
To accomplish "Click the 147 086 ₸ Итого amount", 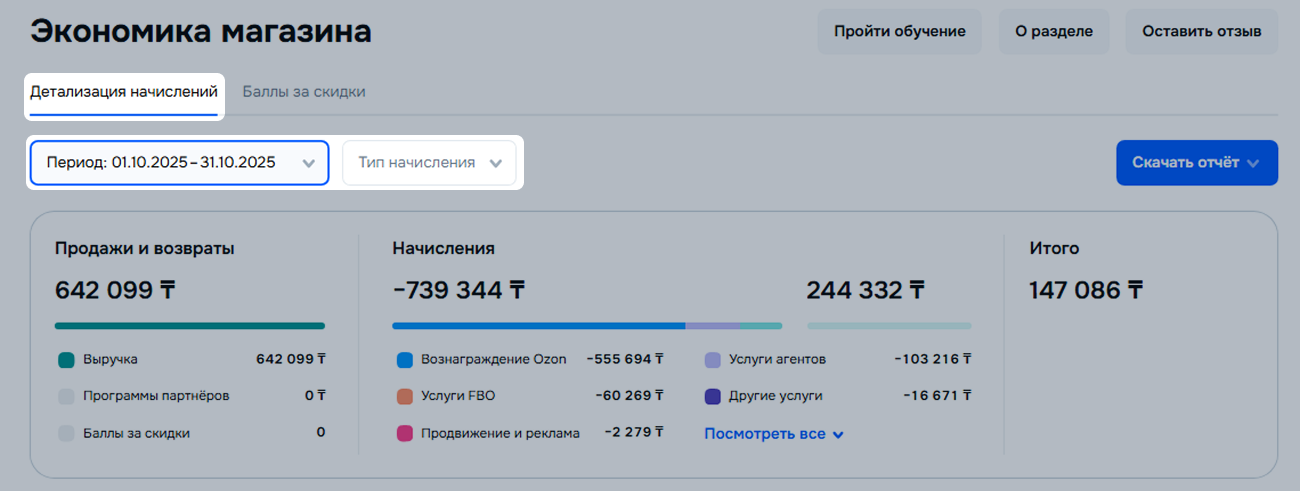I will (1086, 291).
